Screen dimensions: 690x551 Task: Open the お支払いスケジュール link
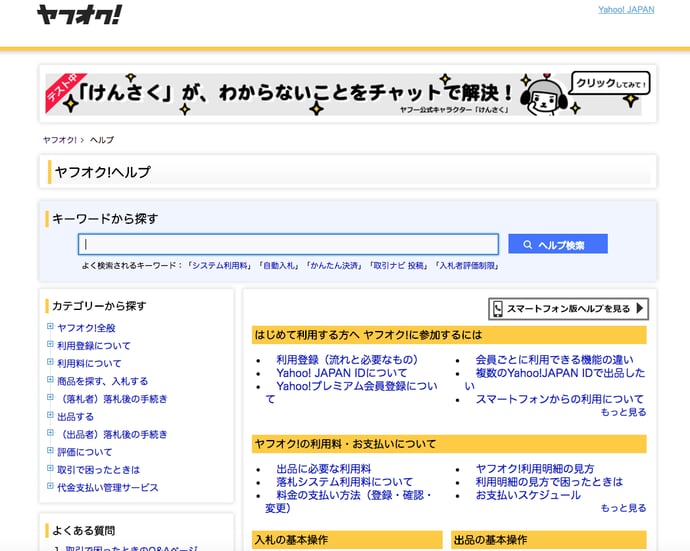tap(527, 495)
